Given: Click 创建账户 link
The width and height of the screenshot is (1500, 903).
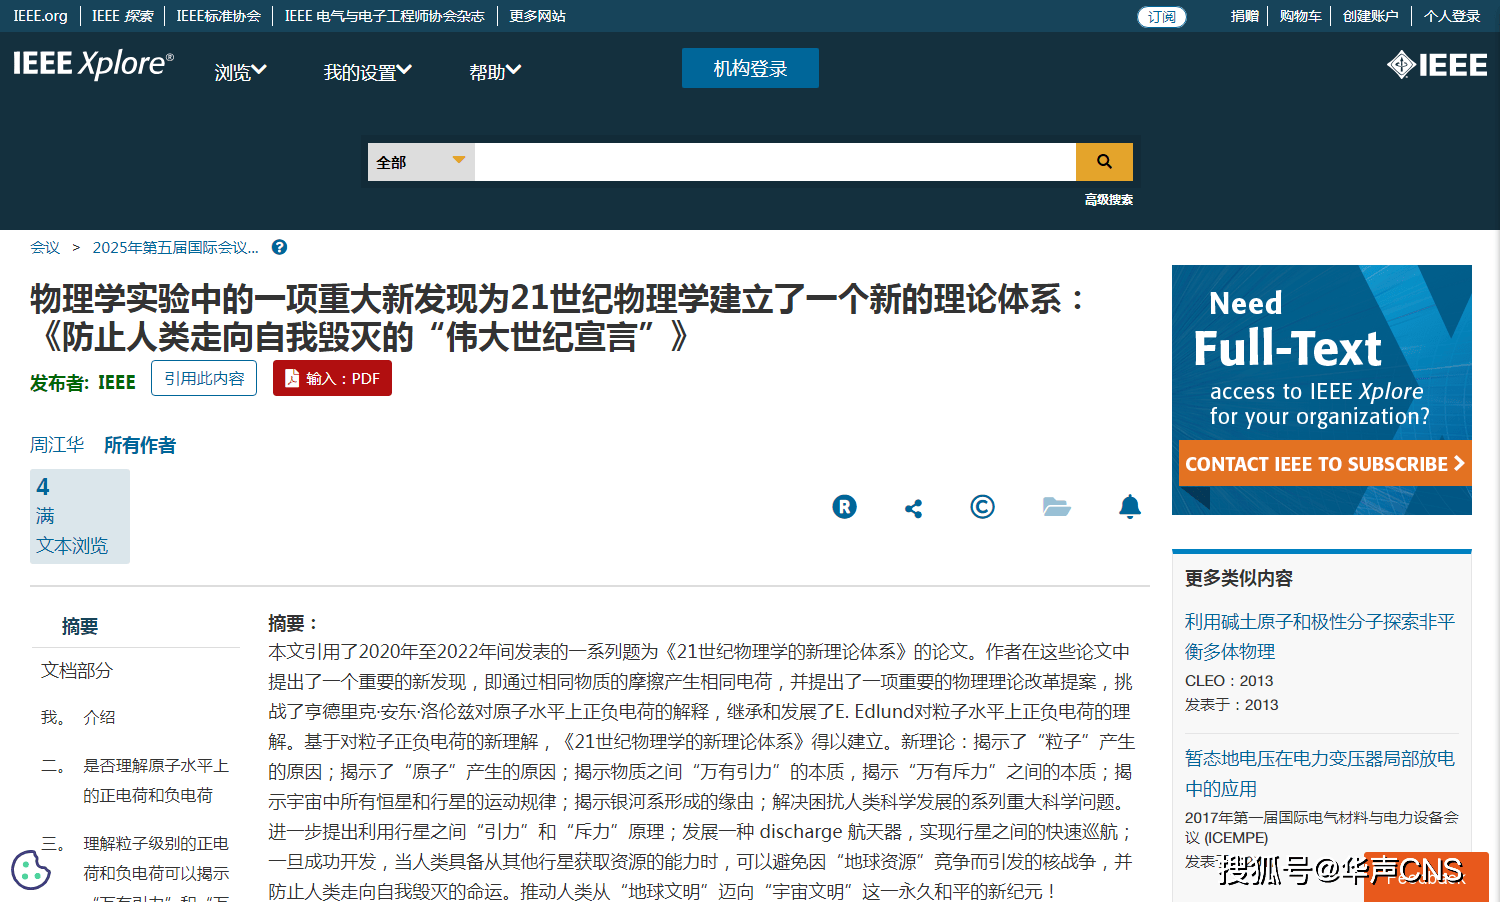Looking at the screenshot, I should (1370, 16).
